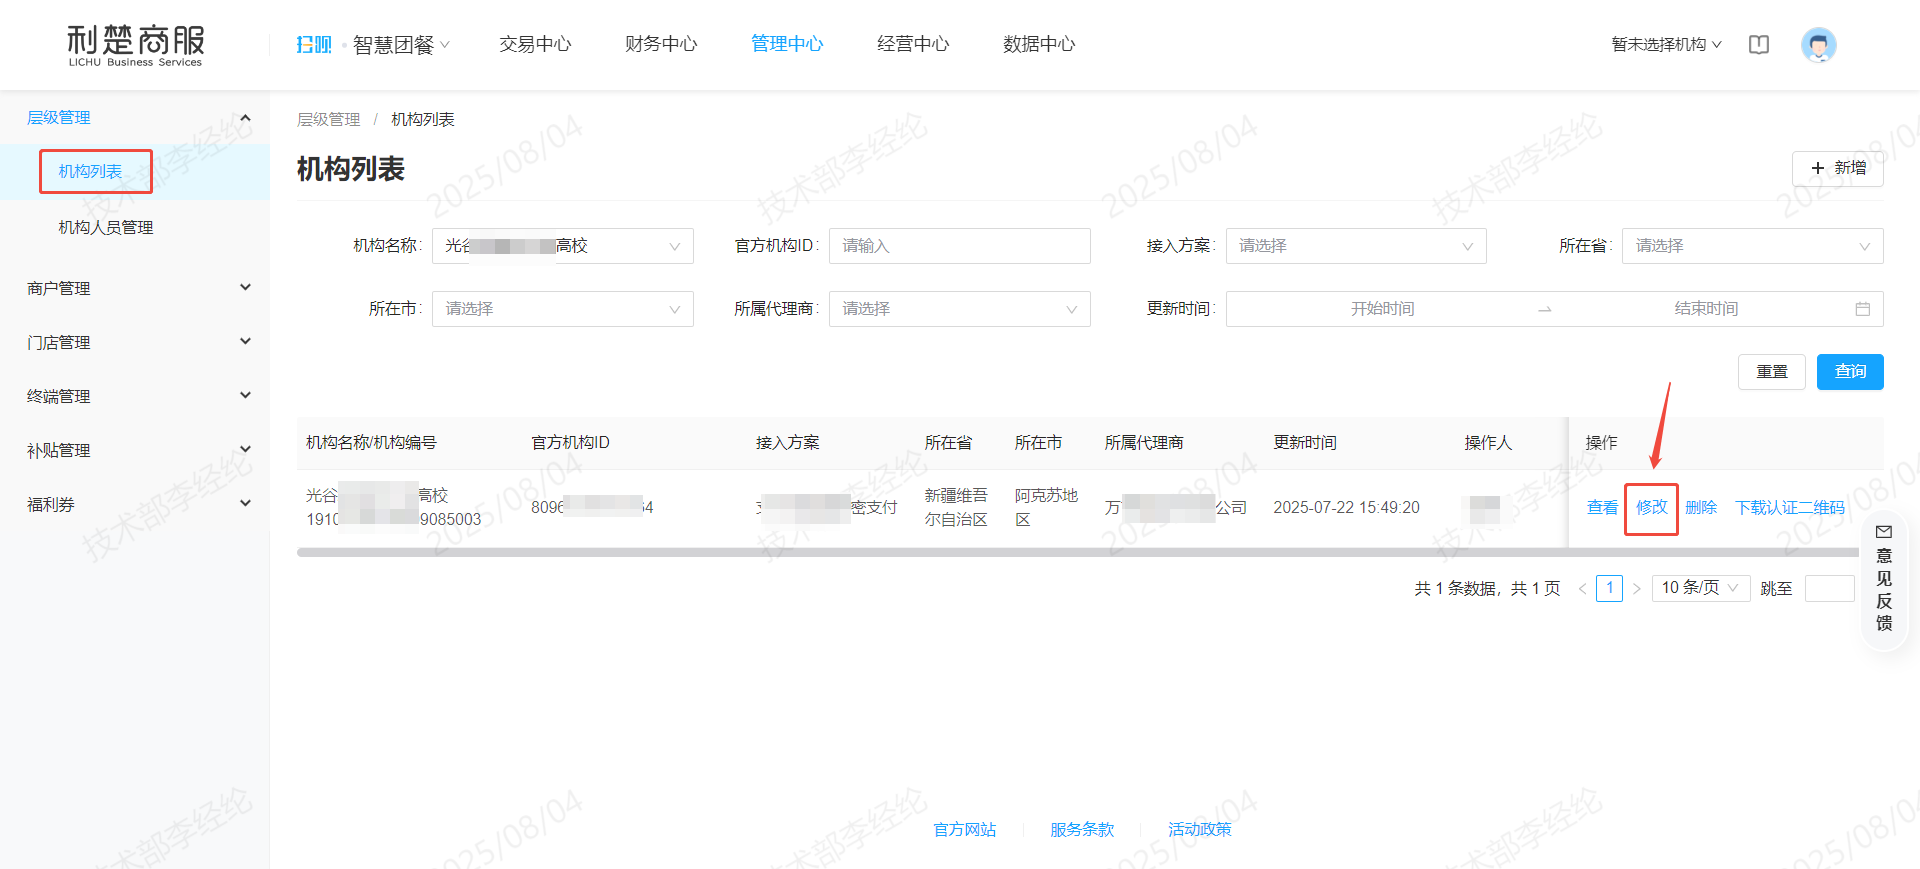The height and width of the screenshot is (869, 1920).
Task: Open the 10 条/页 page size selector
Action: click(1700, 588)
